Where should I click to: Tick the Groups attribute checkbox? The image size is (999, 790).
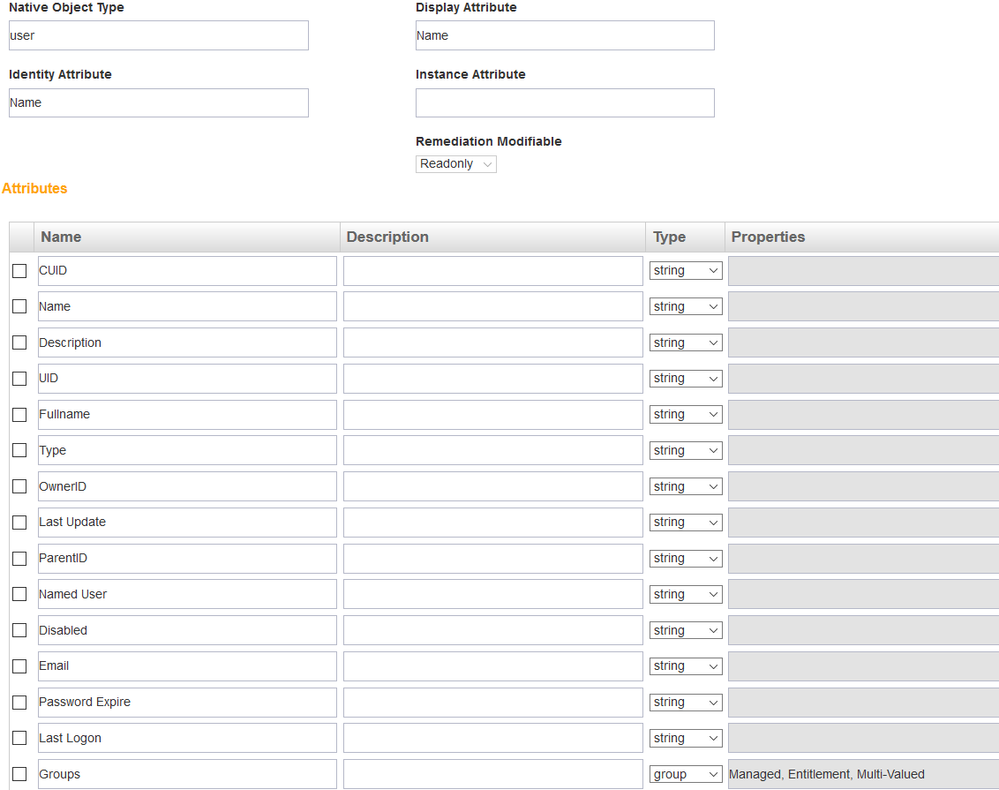[19, 774]
